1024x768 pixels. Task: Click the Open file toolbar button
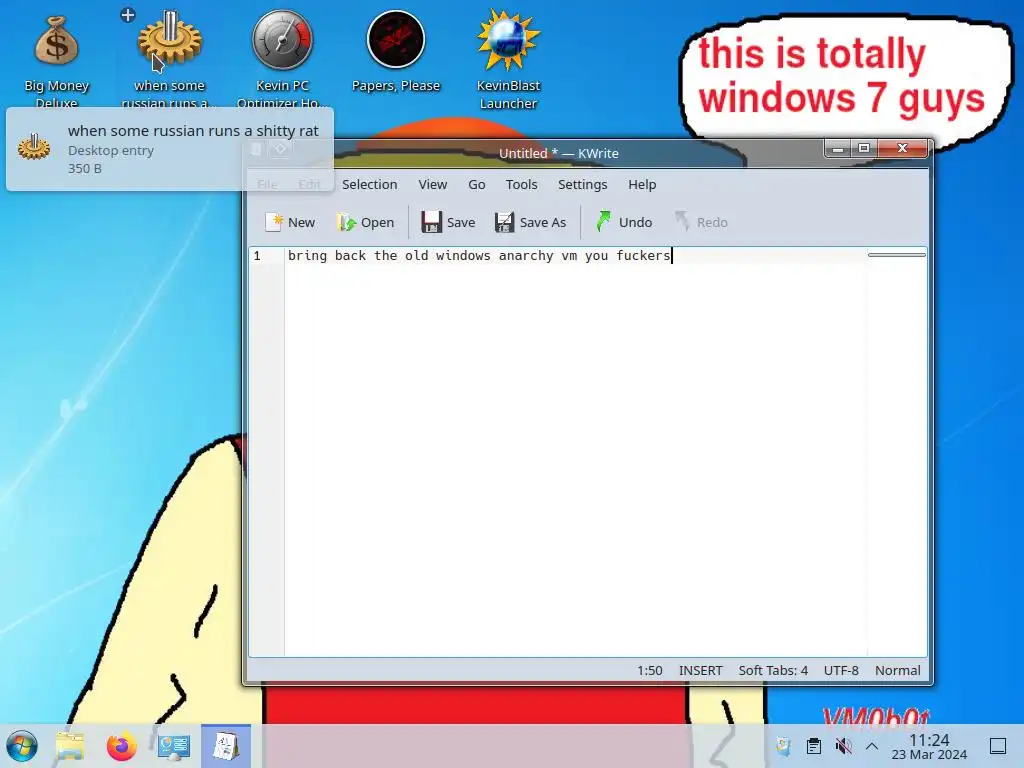[x=365, y=222]
